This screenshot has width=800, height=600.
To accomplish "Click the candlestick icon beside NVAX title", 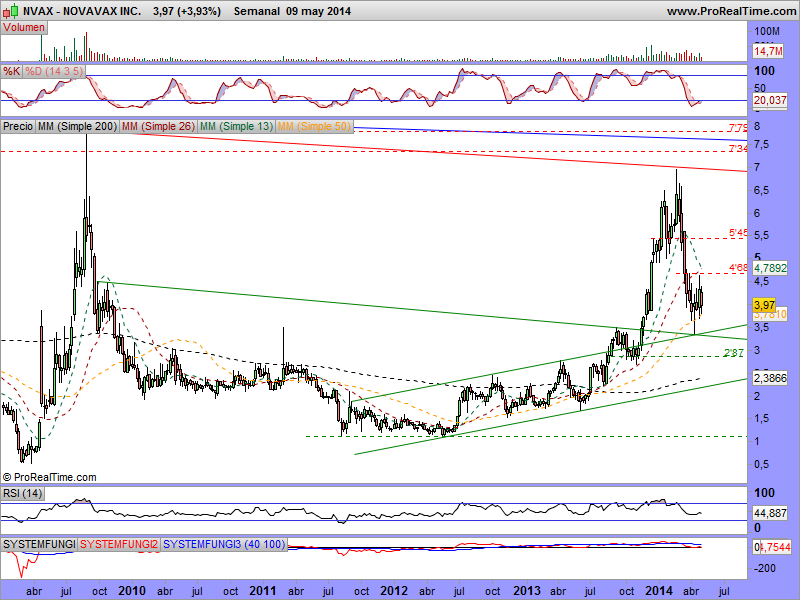I will coord(11,11).
